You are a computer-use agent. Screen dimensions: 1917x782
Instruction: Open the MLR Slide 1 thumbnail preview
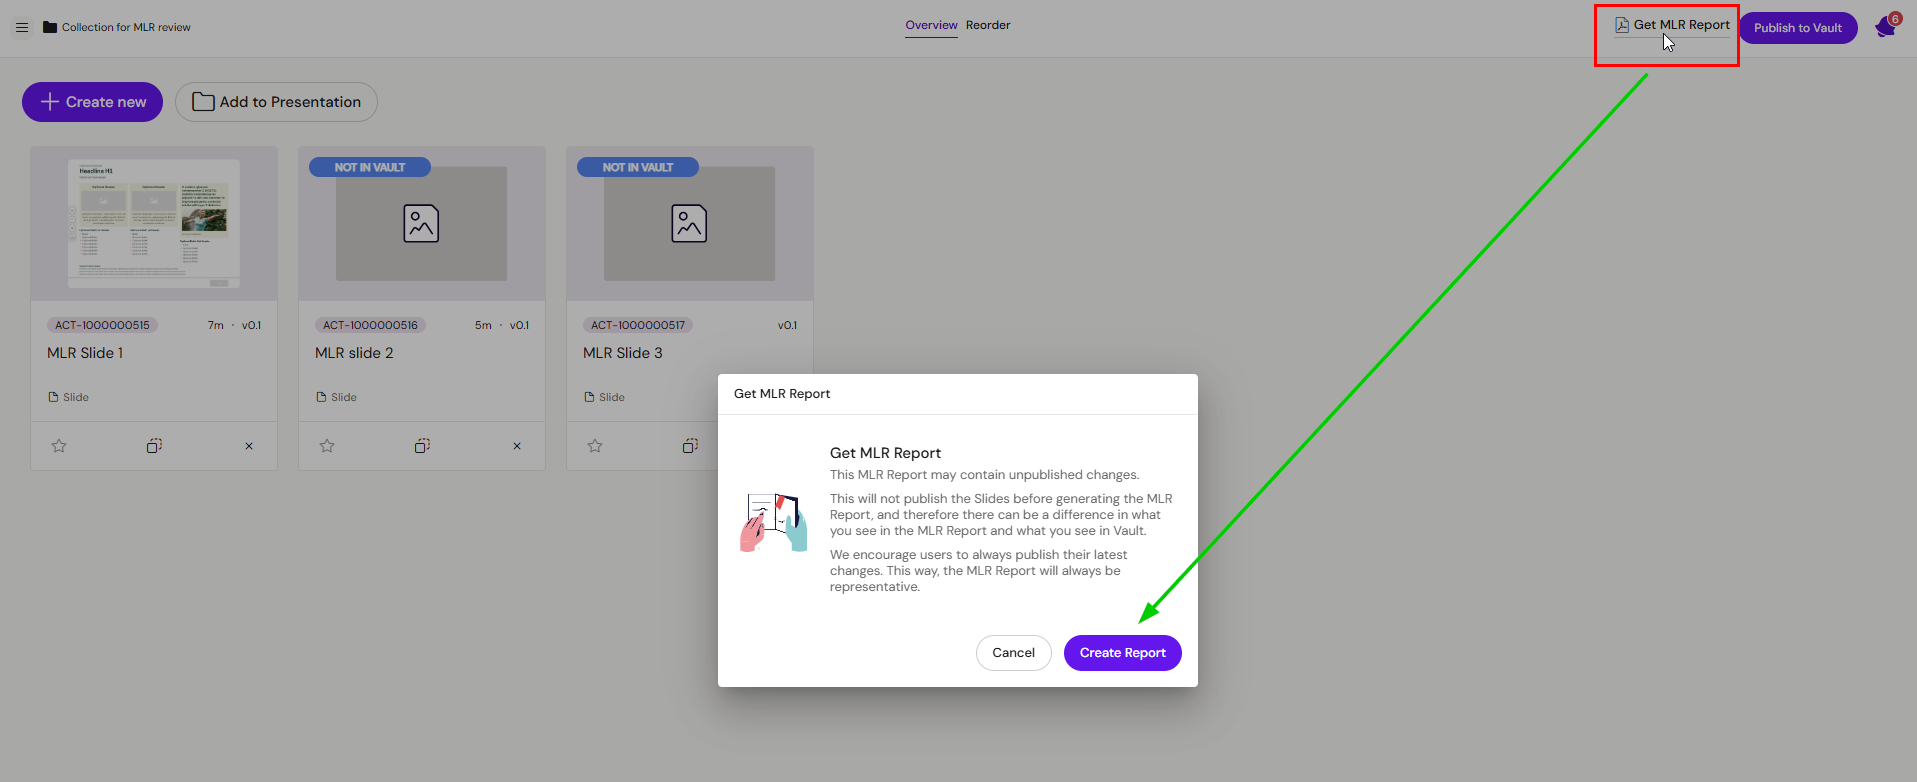point(154,223)
